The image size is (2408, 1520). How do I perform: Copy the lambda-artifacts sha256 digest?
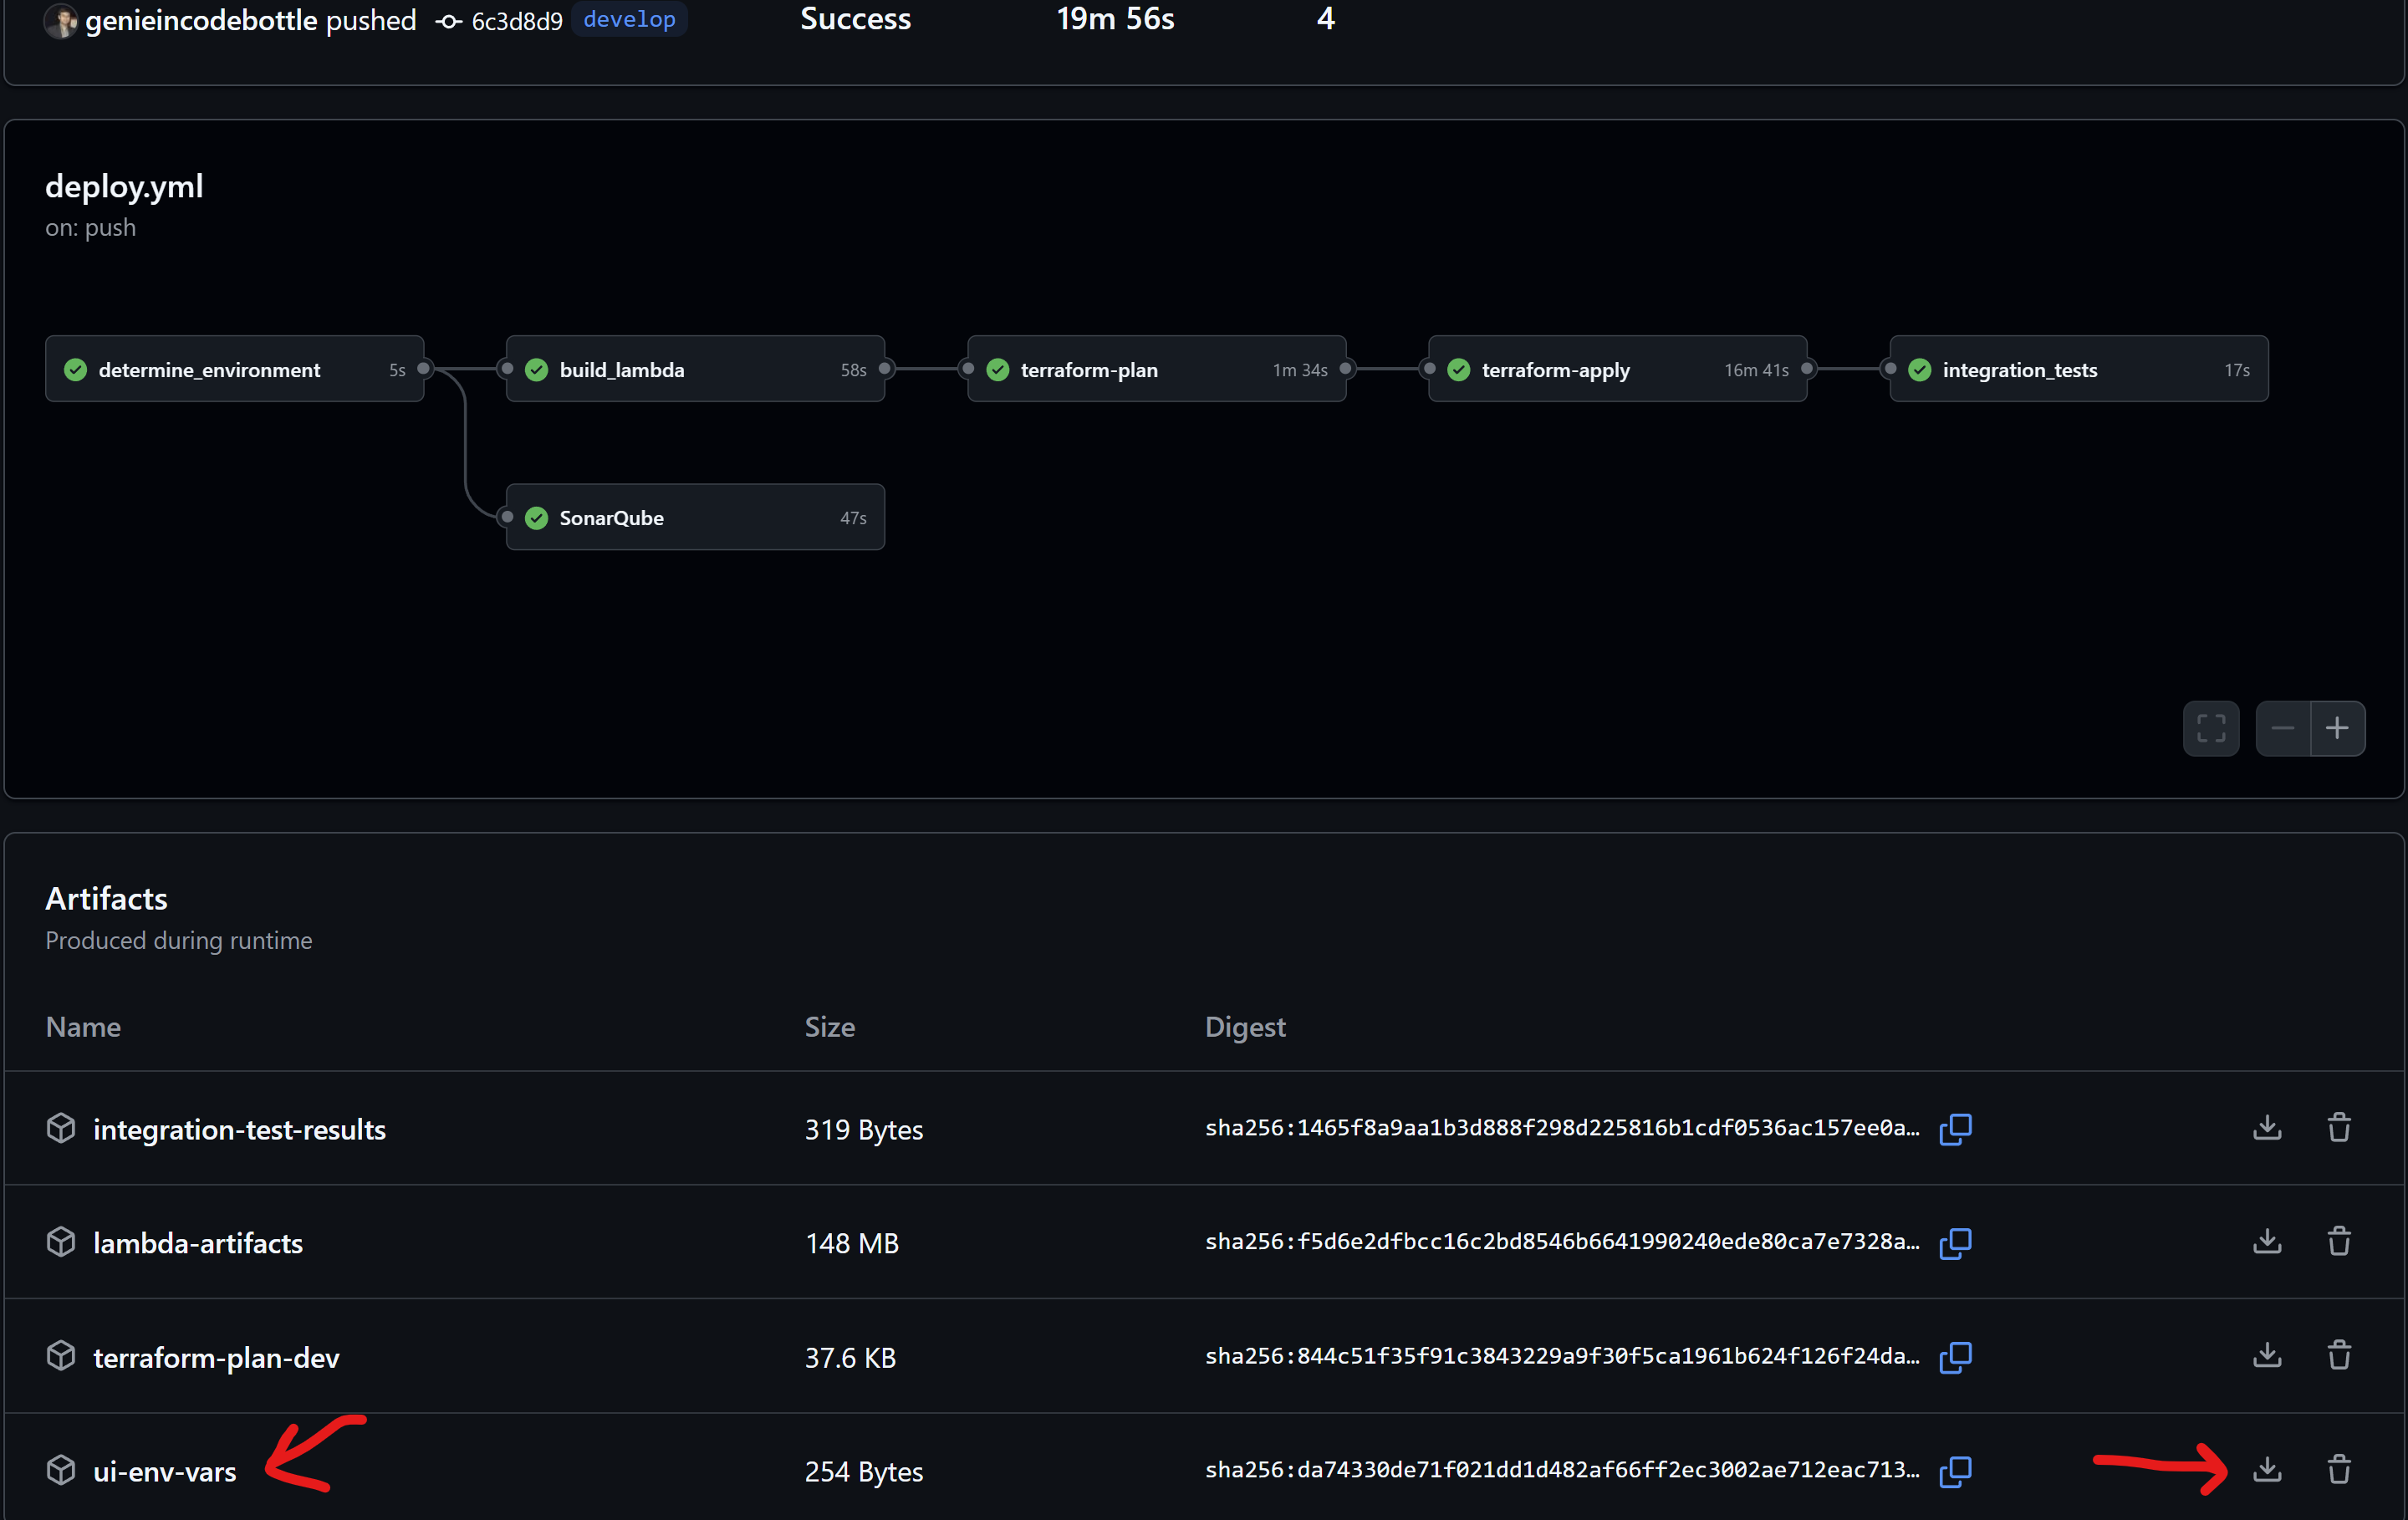[1955, 1242]
